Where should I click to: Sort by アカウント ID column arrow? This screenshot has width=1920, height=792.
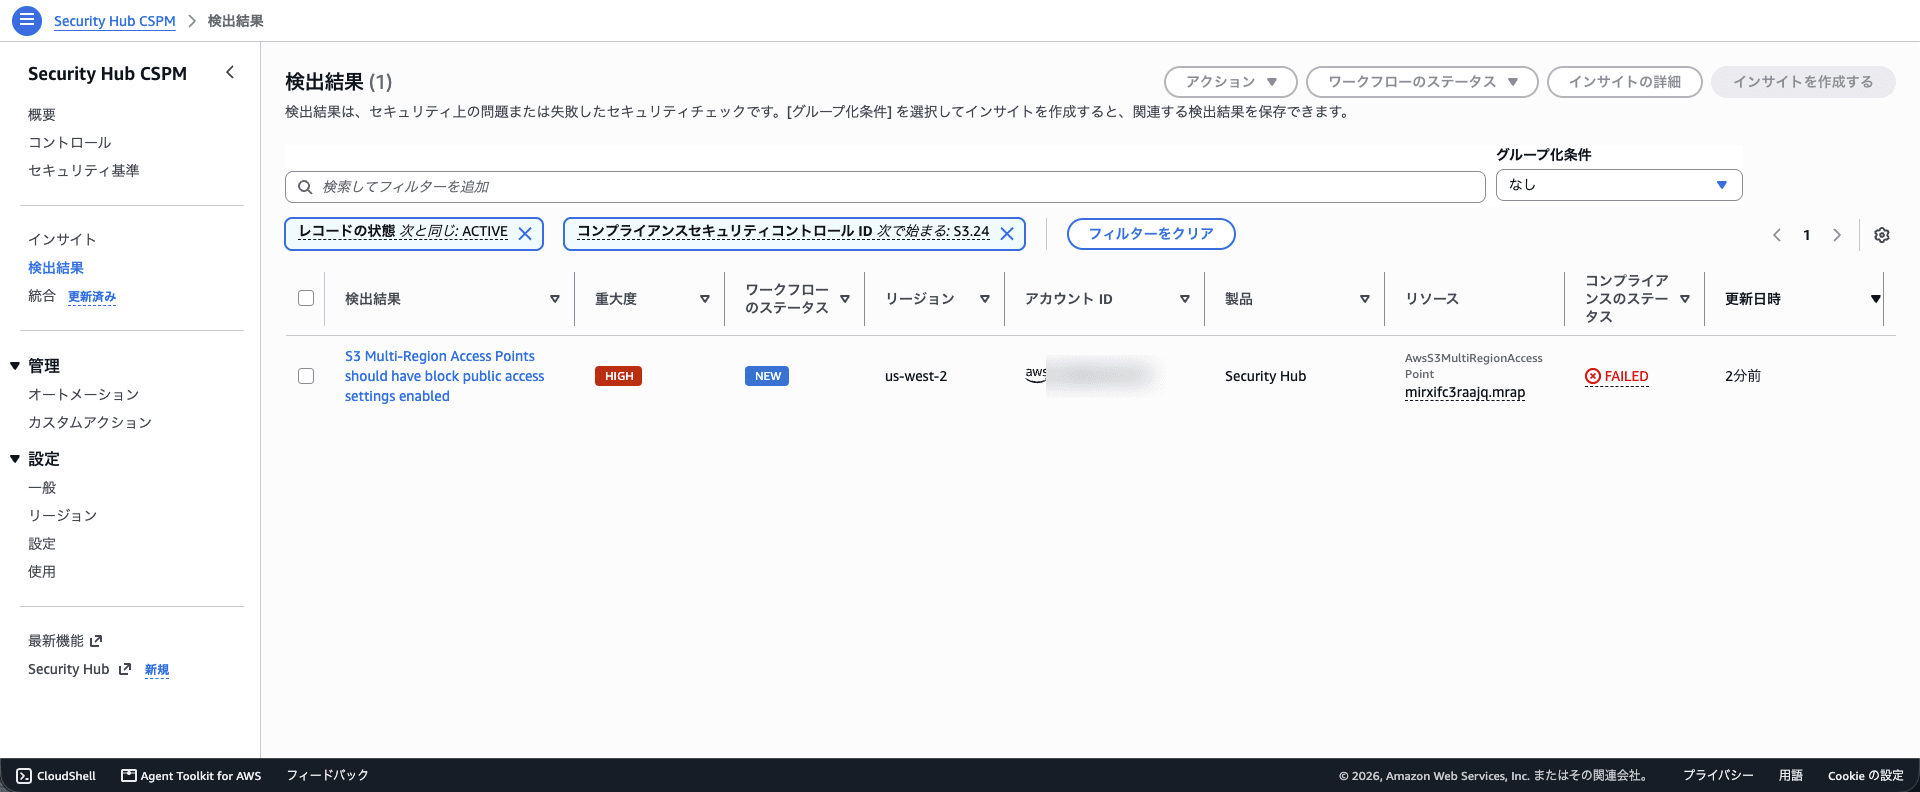tap(1185, 299)
